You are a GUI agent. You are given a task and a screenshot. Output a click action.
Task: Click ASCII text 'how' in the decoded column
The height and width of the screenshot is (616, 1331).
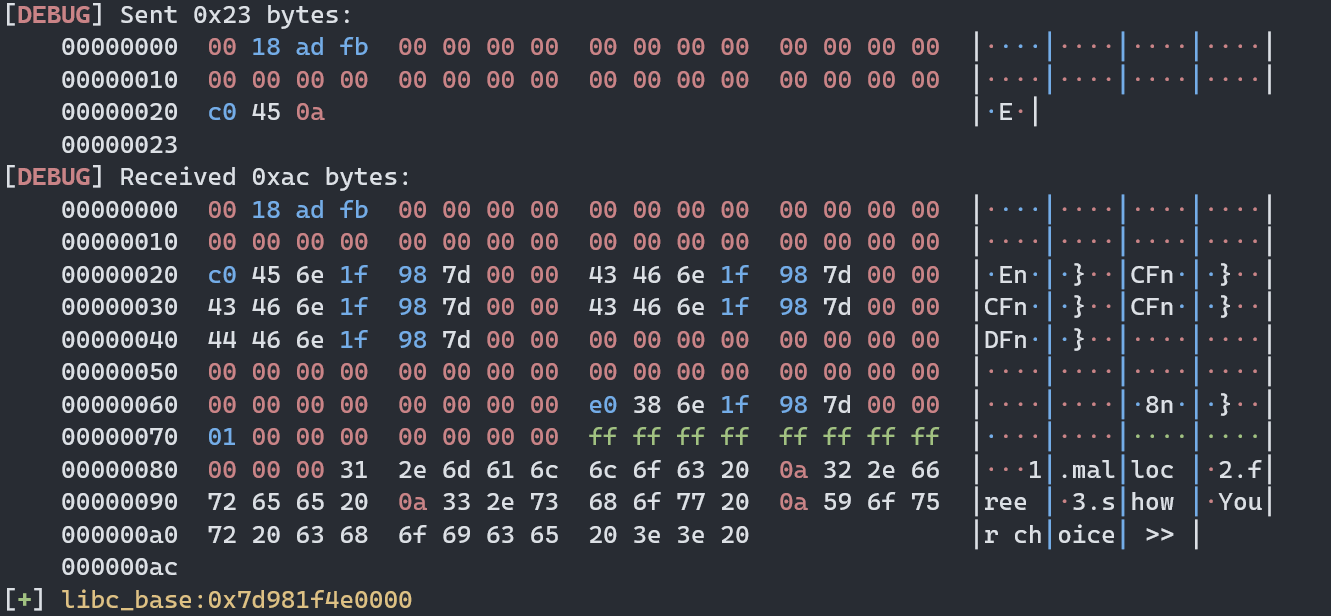tap(1153, 503)
